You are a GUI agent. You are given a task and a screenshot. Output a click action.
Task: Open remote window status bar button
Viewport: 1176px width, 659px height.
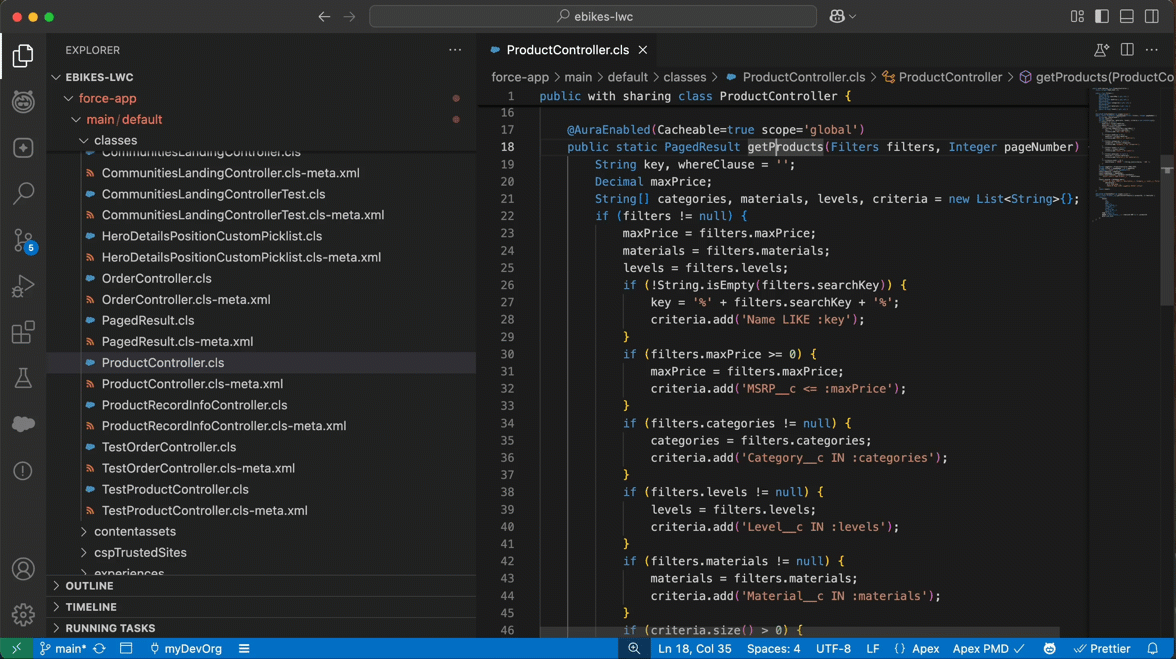16,649
